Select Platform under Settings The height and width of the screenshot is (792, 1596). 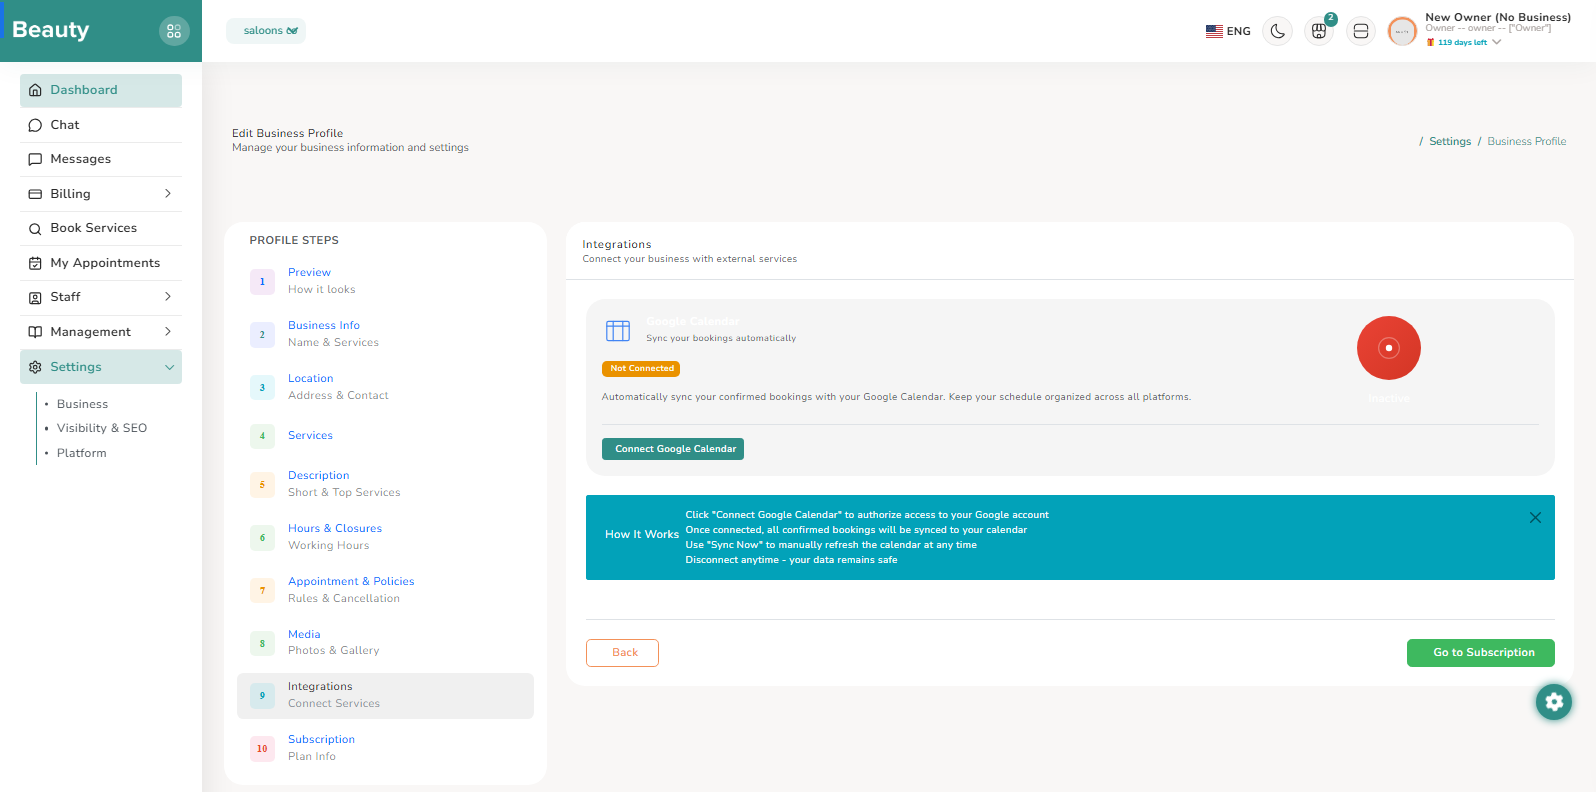pos(81,453)
